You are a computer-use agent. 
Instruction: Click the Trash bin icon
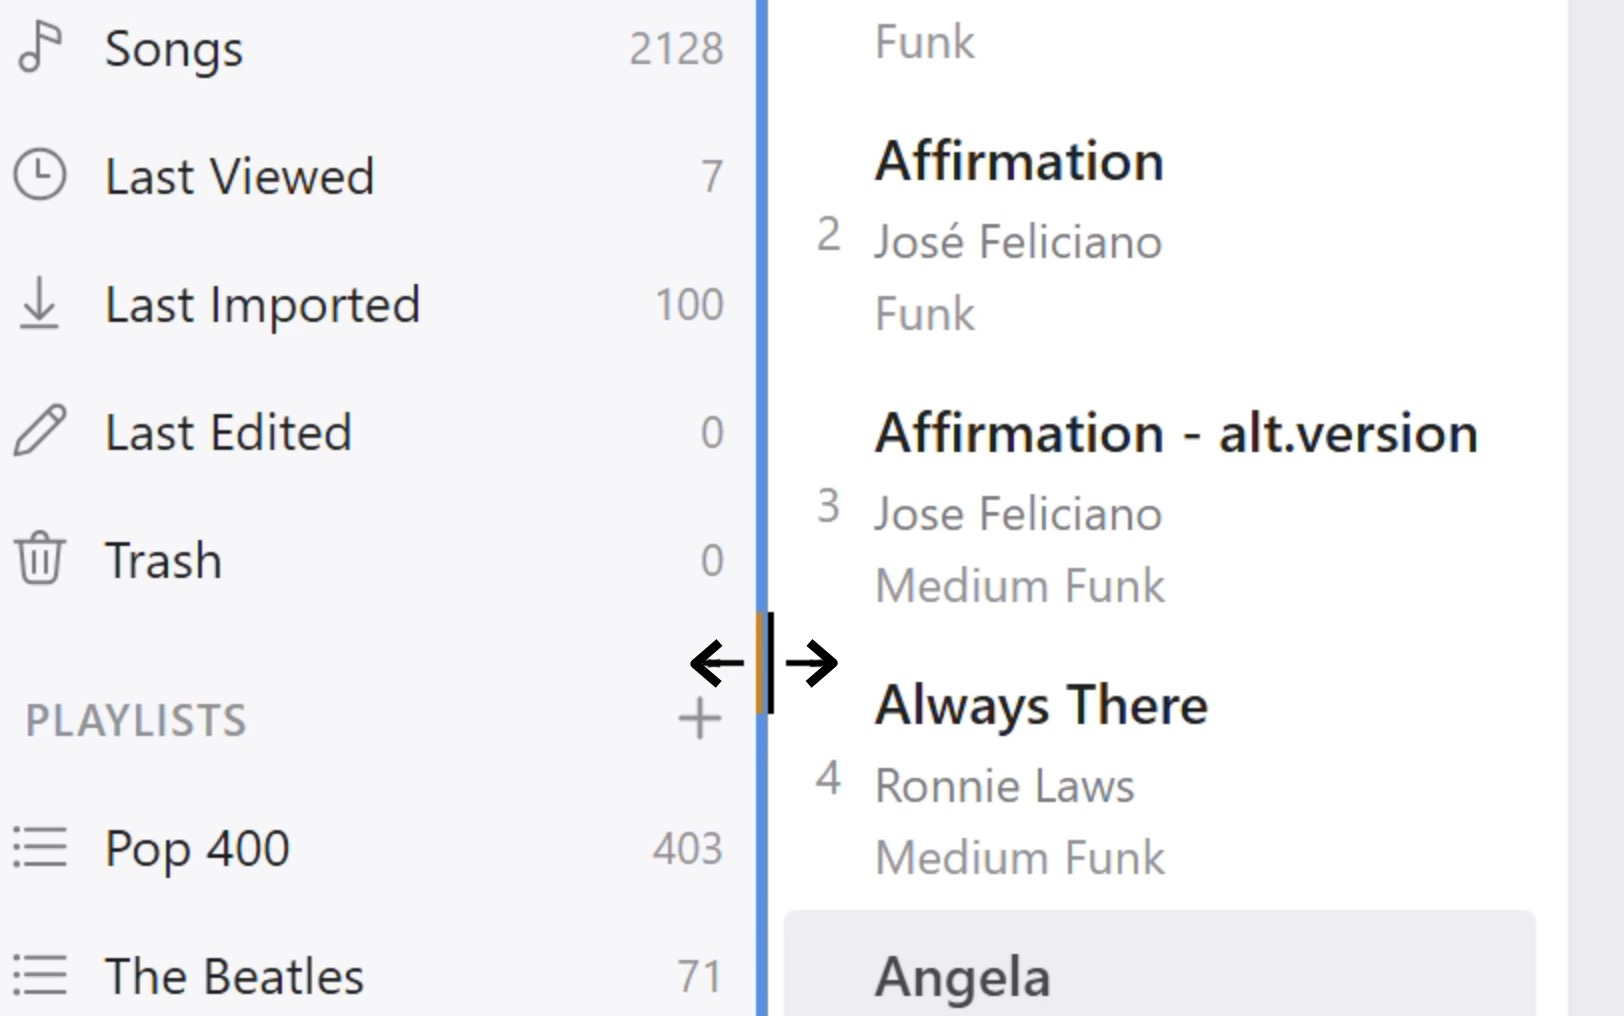[x=40, y=558]
